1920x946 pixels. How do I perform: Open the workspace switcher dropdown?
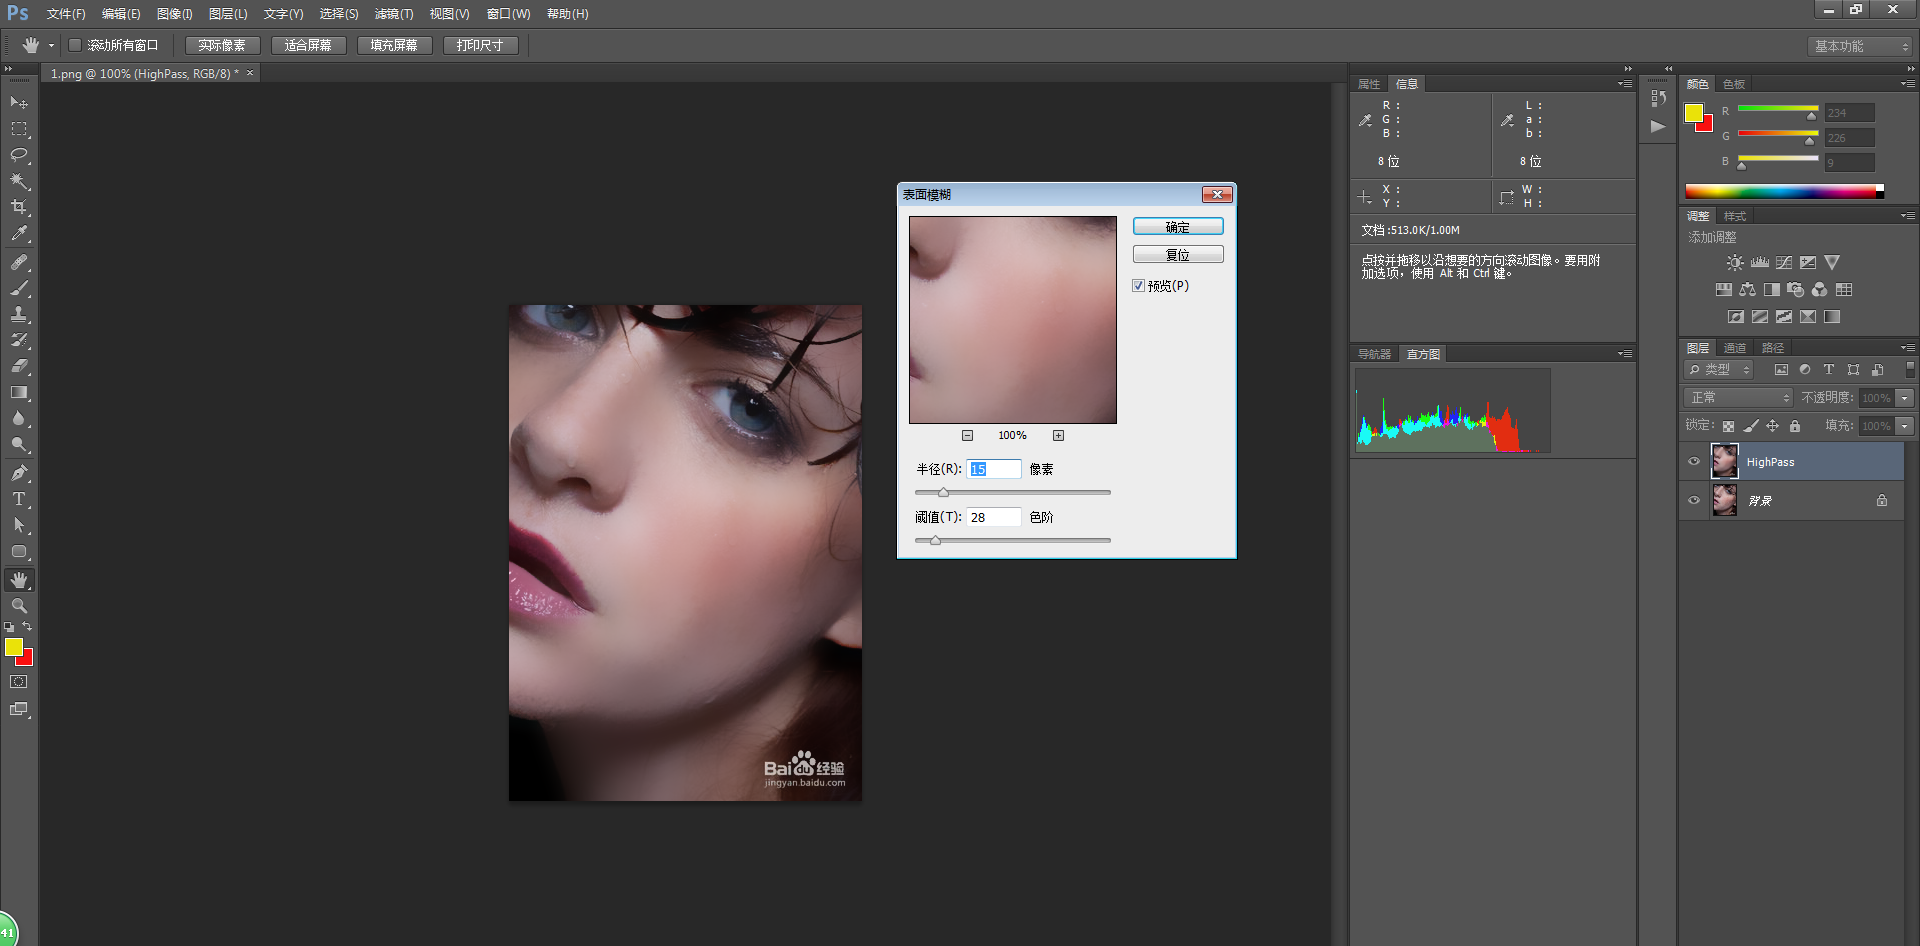coord(1860,46)
